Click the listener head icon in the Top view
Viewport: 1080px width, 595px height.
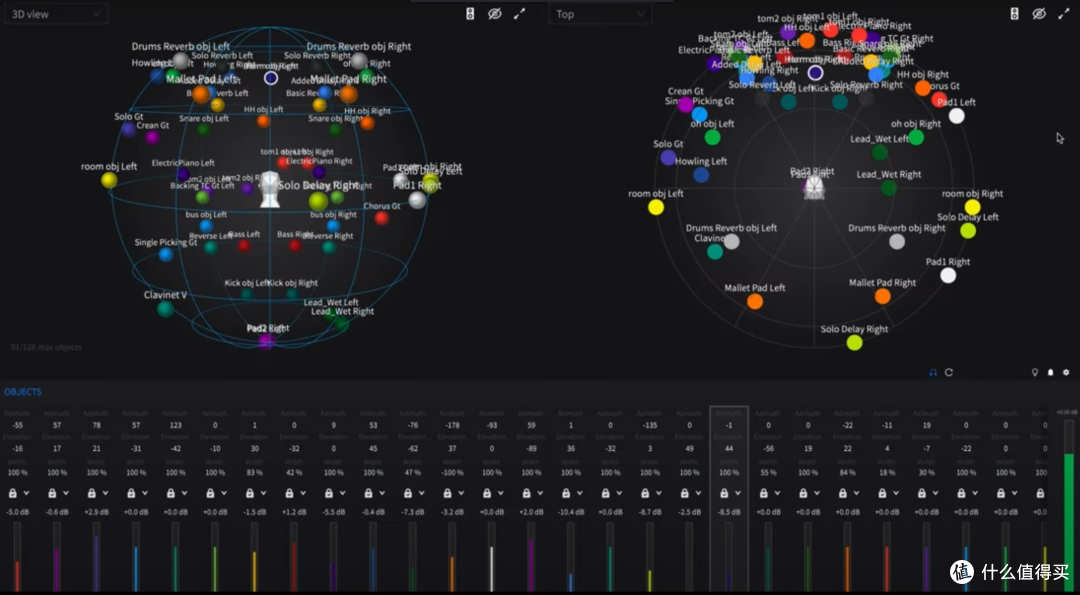click(814, 187)
